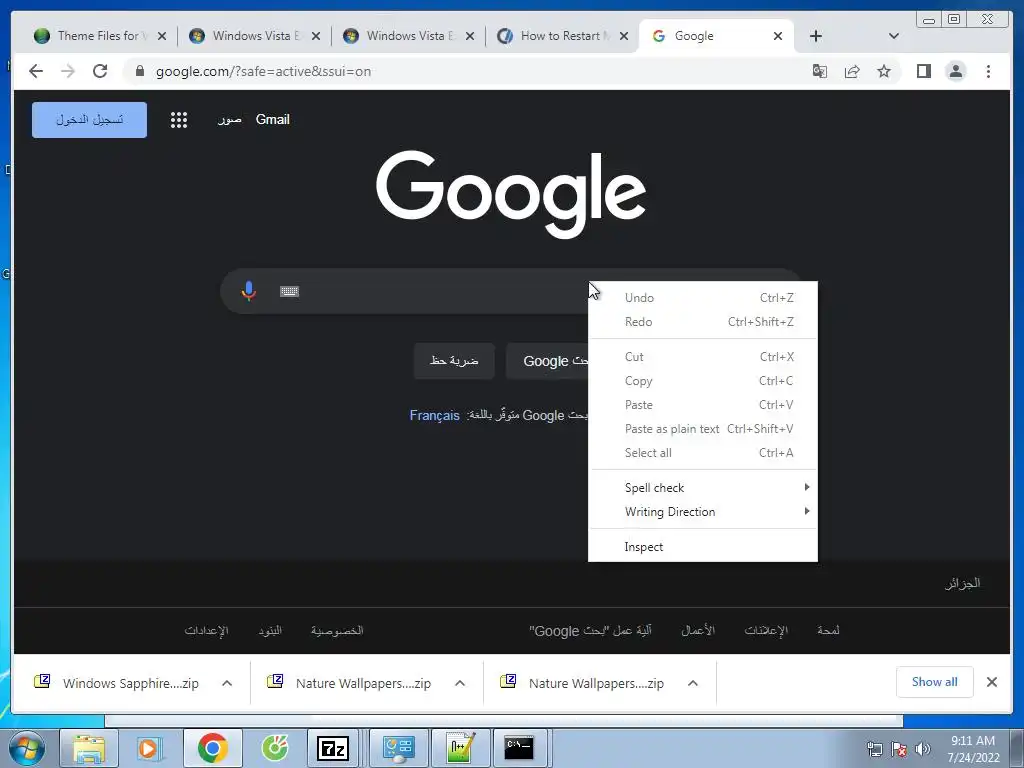Click the volume speaker tray icon

click(x=923, y=749)
